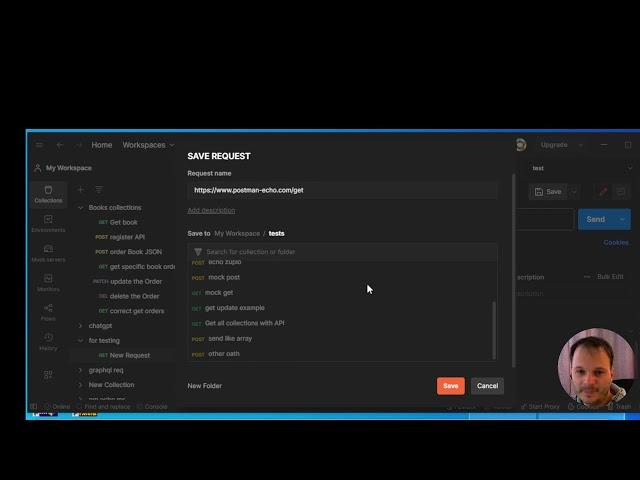Click New Folder in the dialog
This screenshot has height=480, width=640.
204,386
